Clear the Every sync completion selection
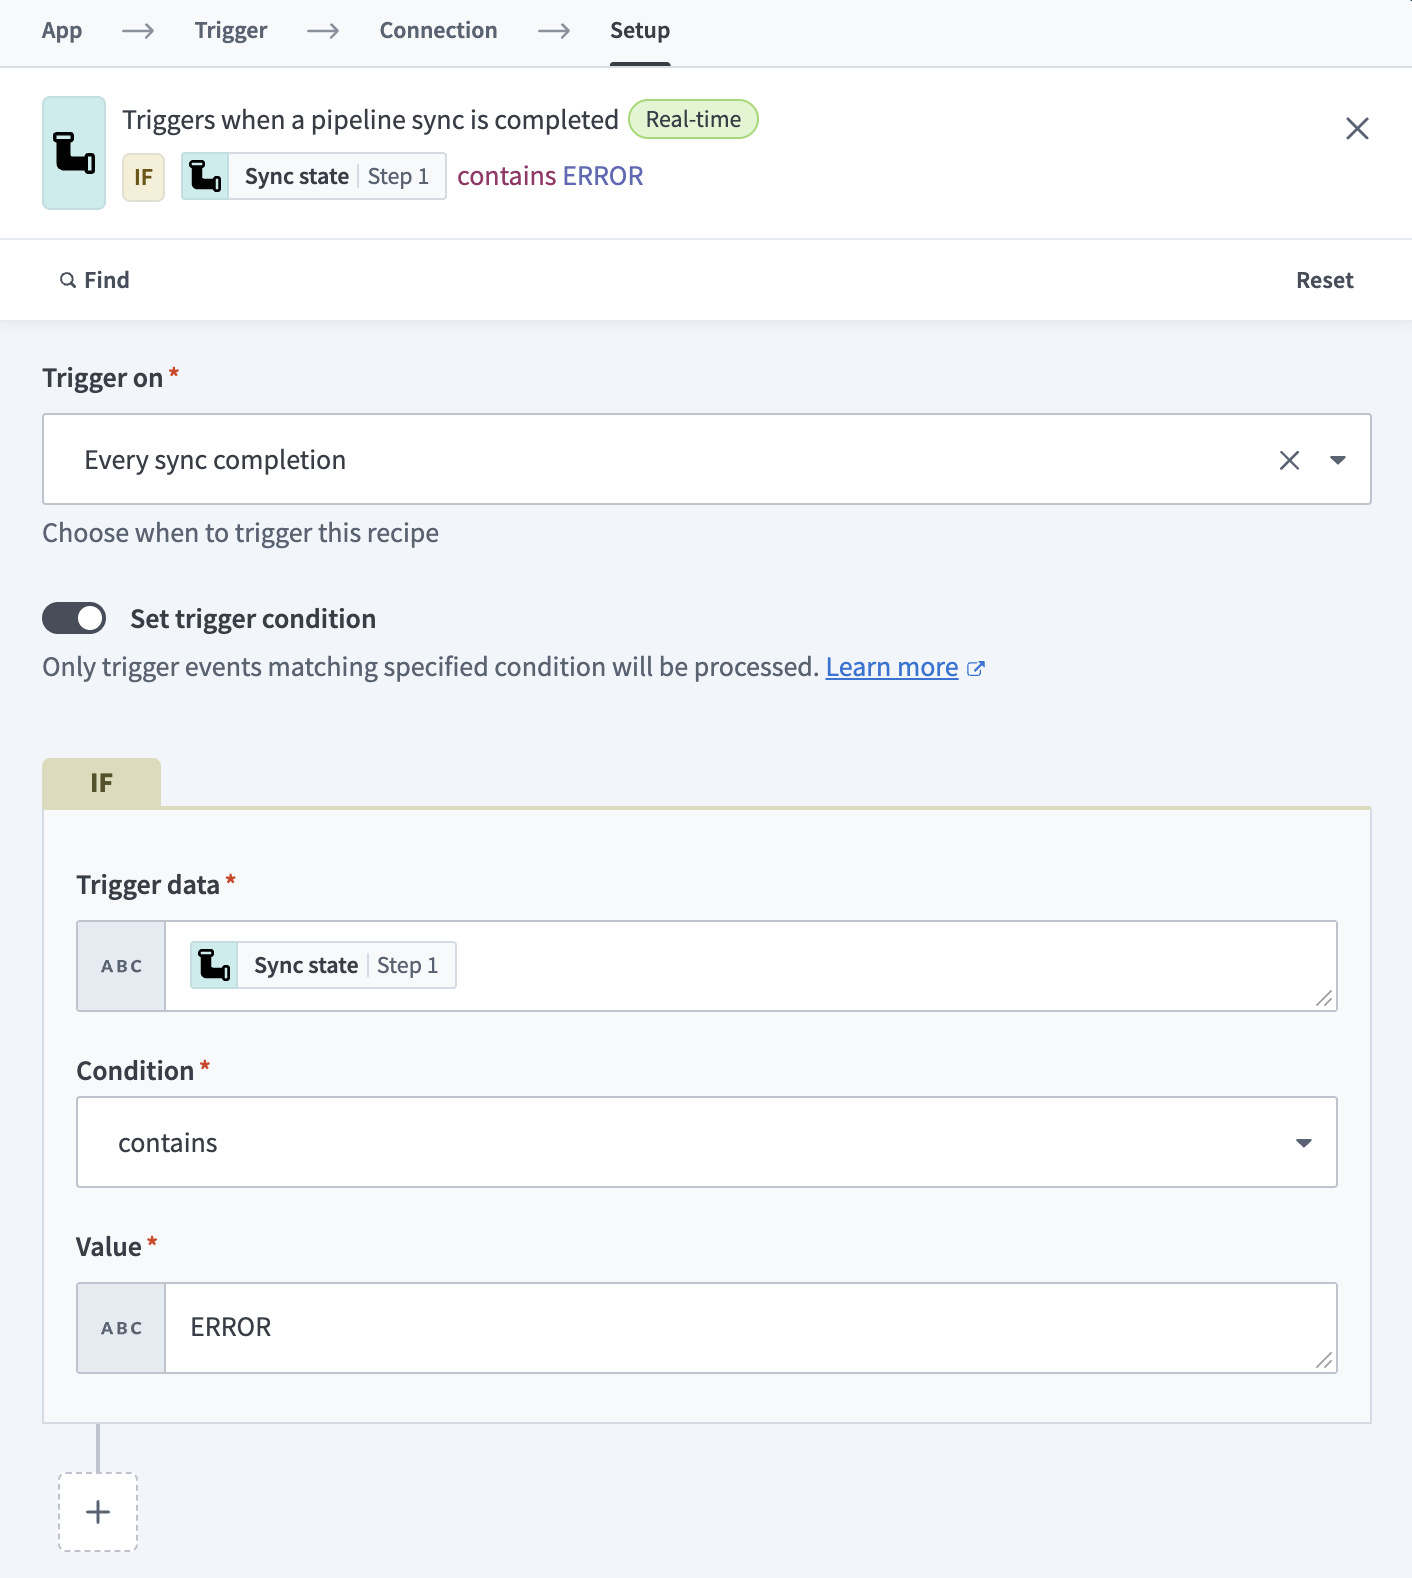 [1289, 460]
